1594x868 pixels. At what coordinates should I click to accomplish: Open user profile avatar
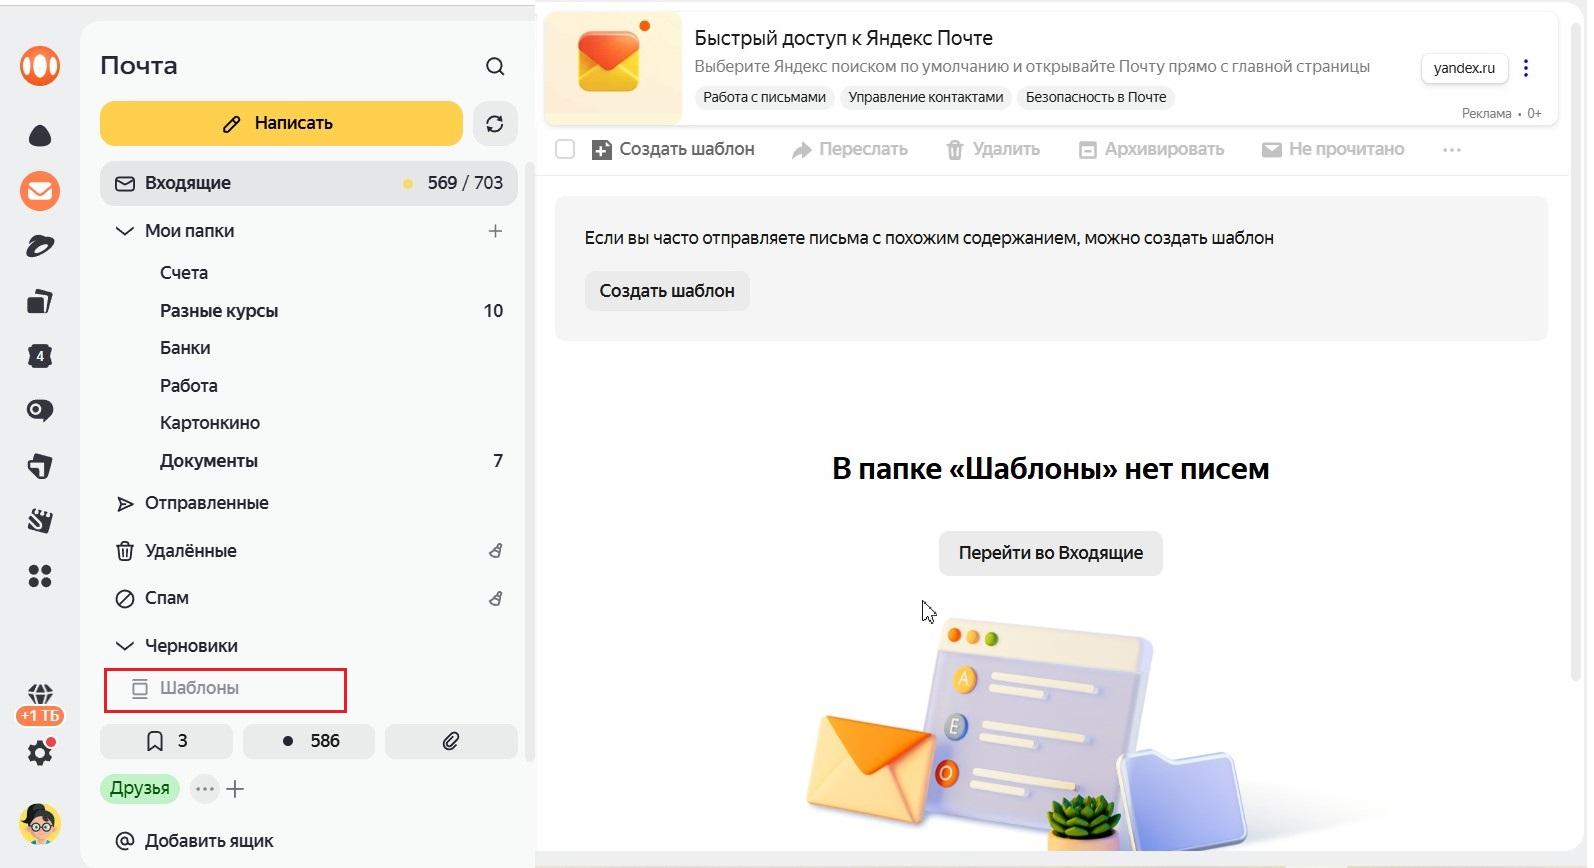[x=40, y=824]
